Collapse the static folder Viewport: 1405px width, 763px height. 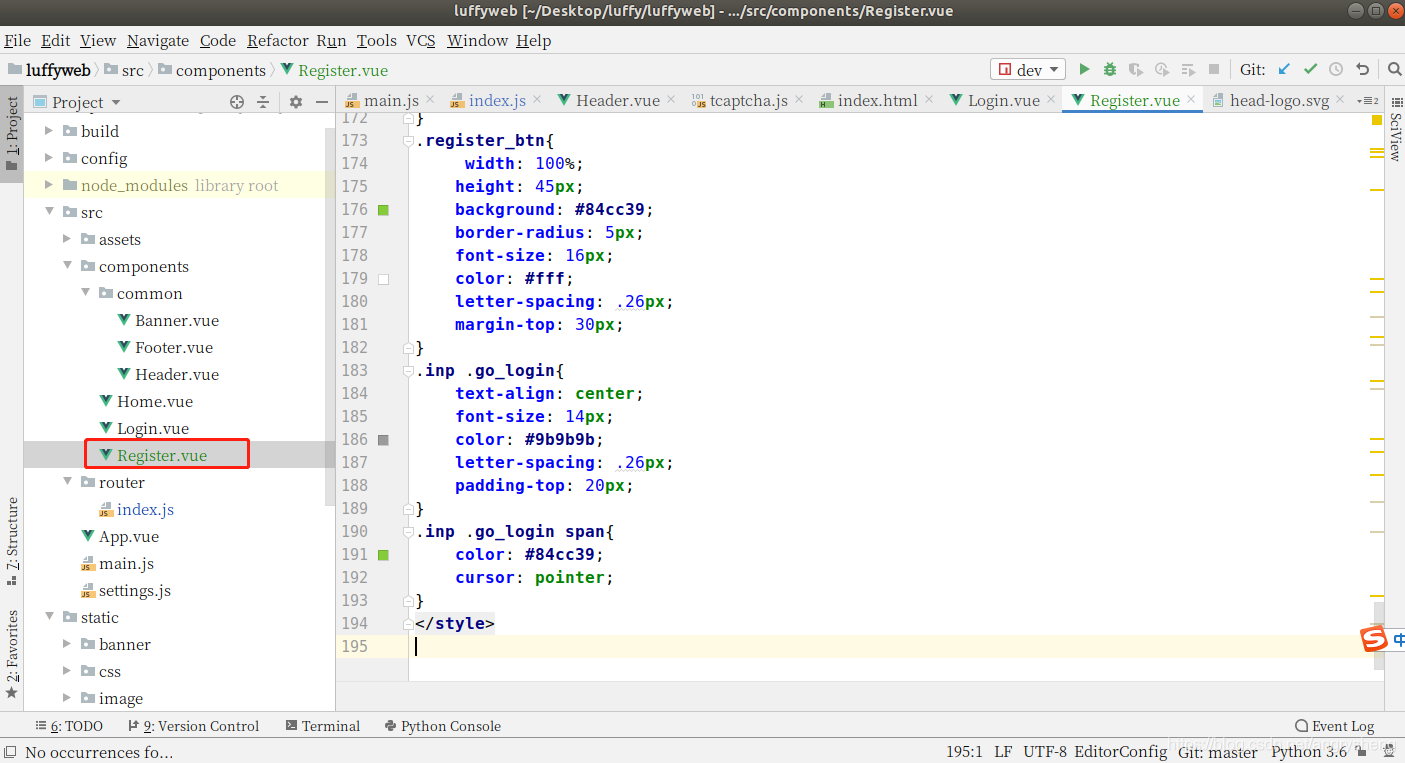point(49,617)
